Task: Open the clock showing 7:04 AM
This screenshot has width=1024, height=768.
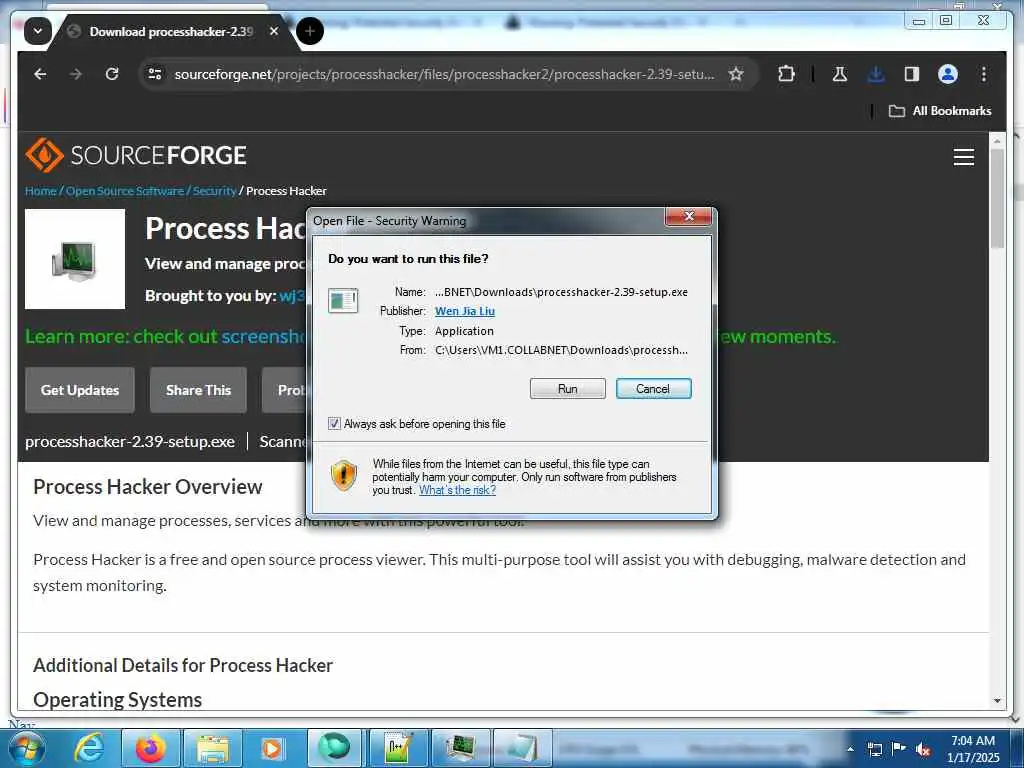Action: 973,749
